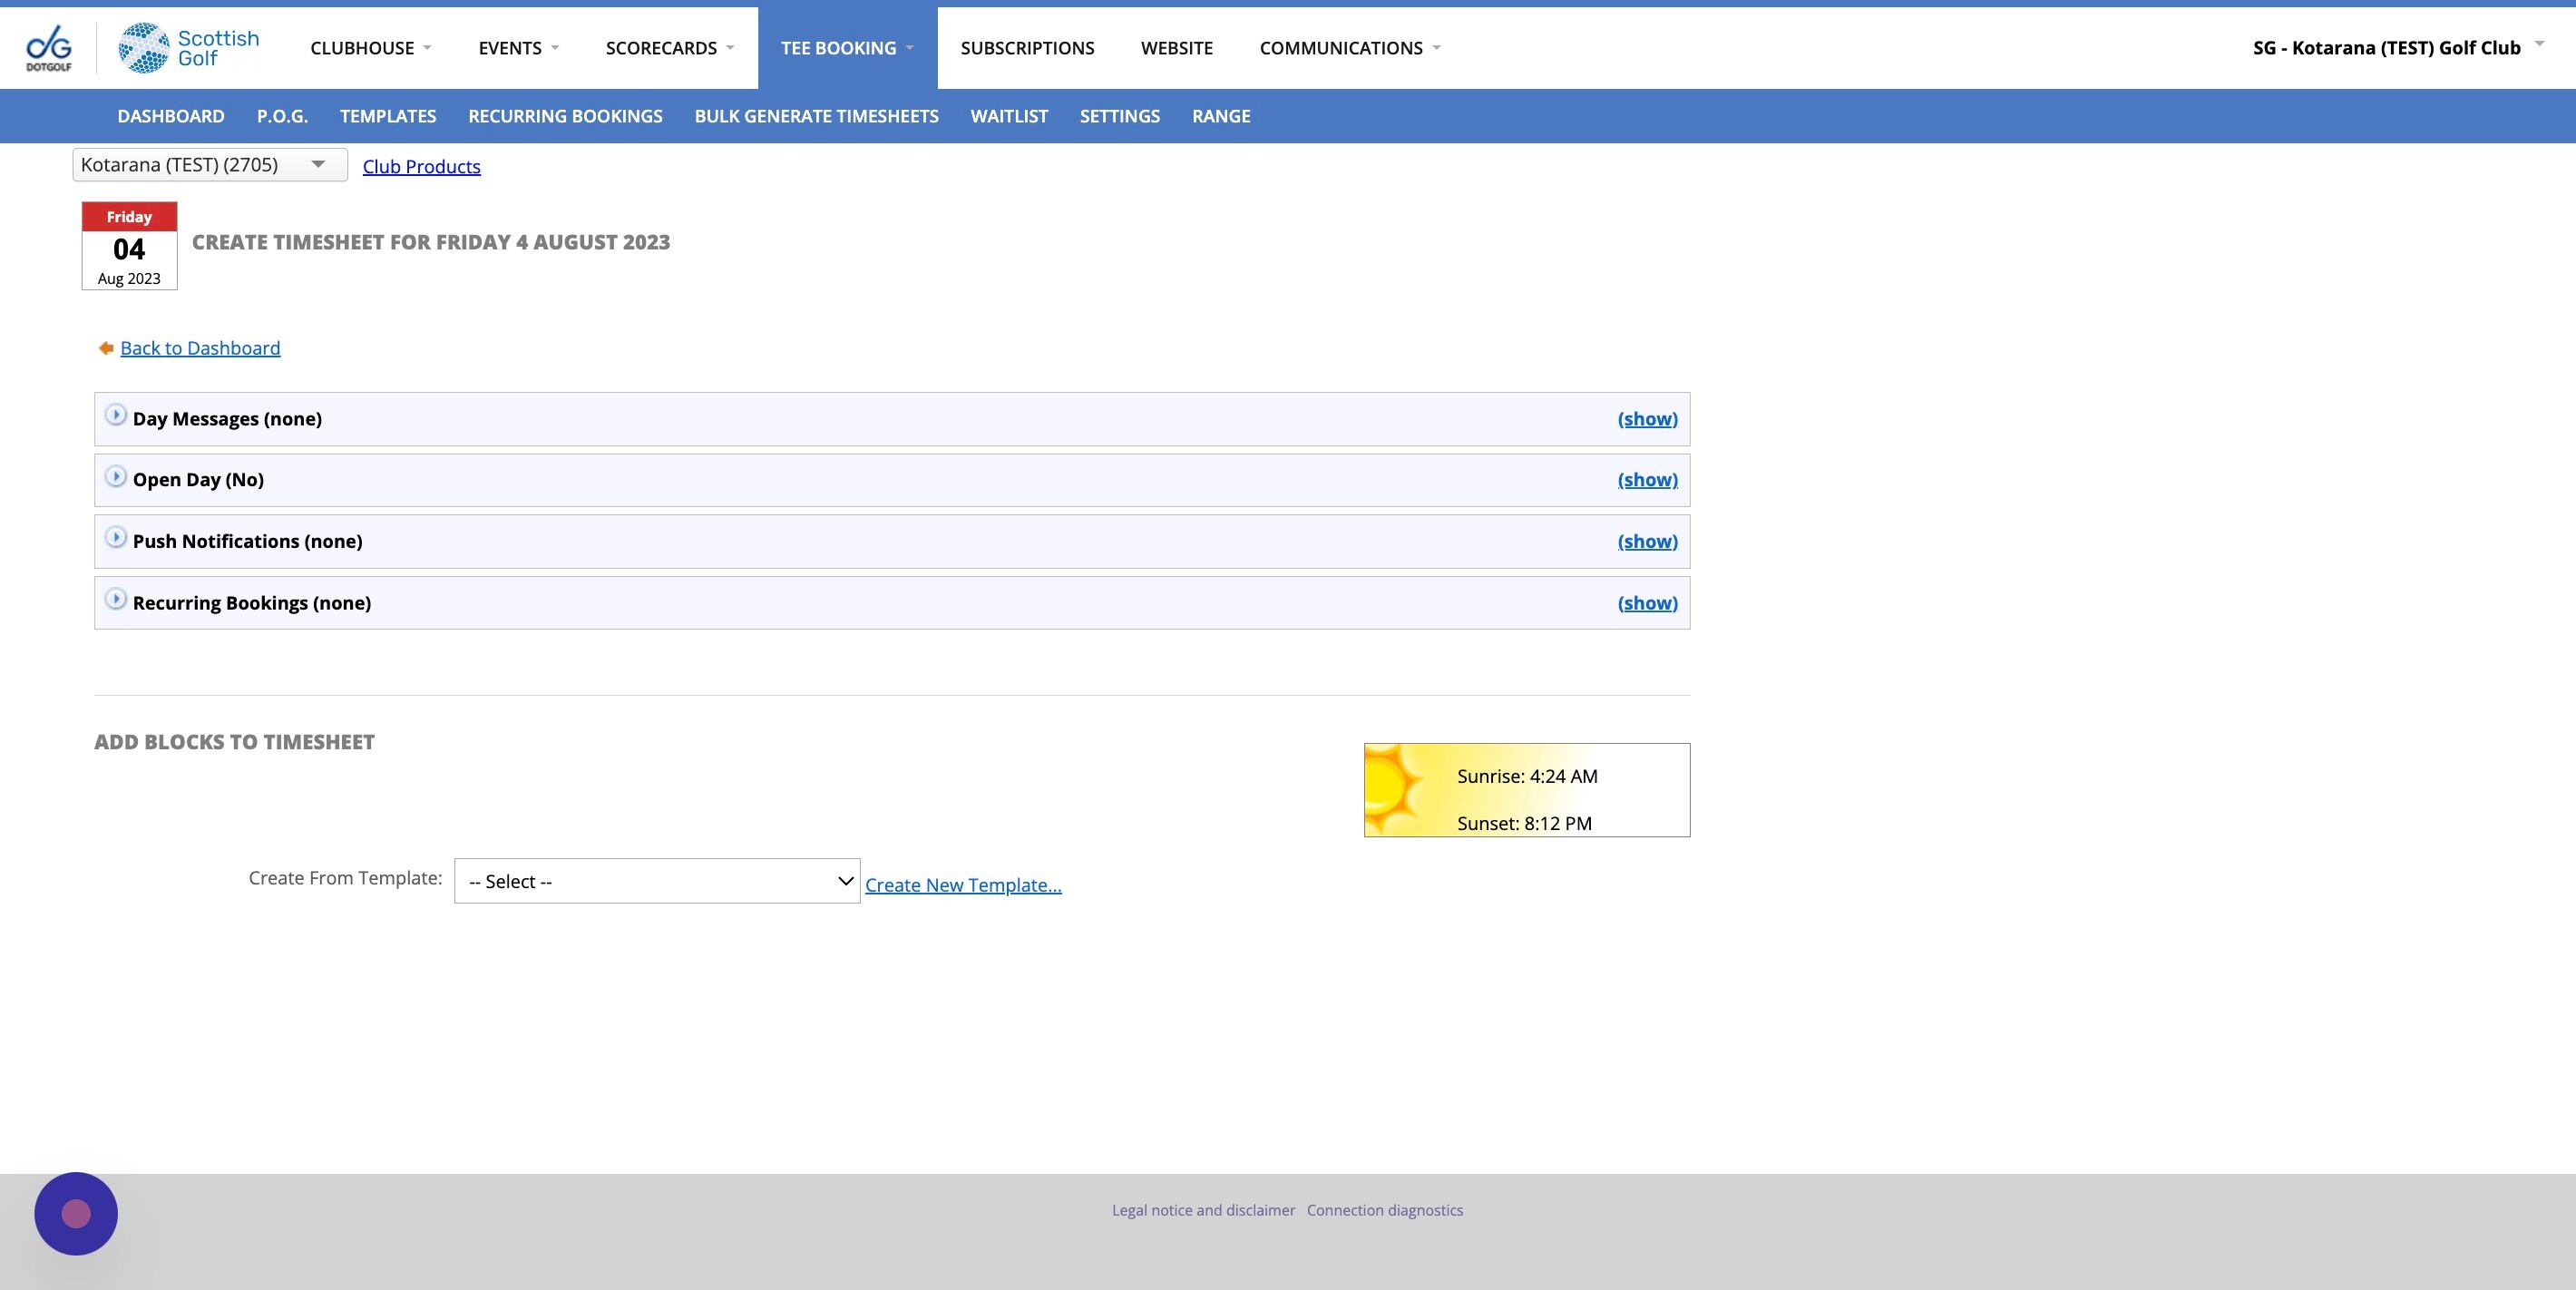Viewport: 2576px width, 1290px height.
Task: Go to the Templates tab
Action: pyautogui.click(x=387, y=116)
